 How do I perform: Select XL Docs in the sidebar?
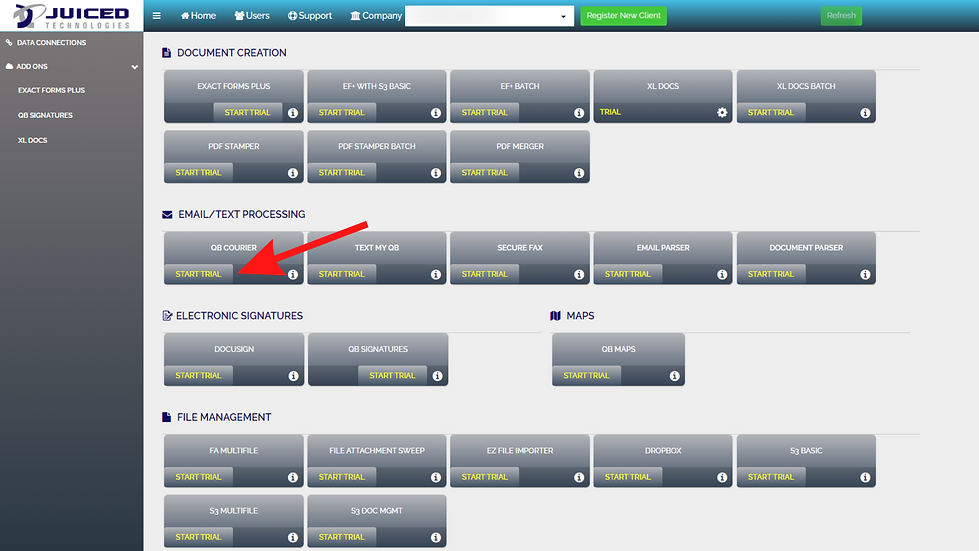pos(32,140)
